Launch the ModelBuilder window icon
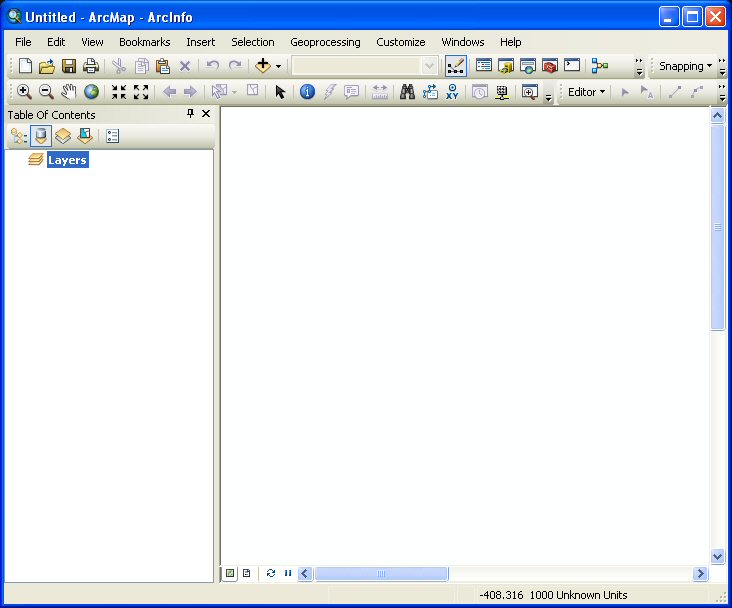This screenshot has width=732, height=608. (599, 65)
